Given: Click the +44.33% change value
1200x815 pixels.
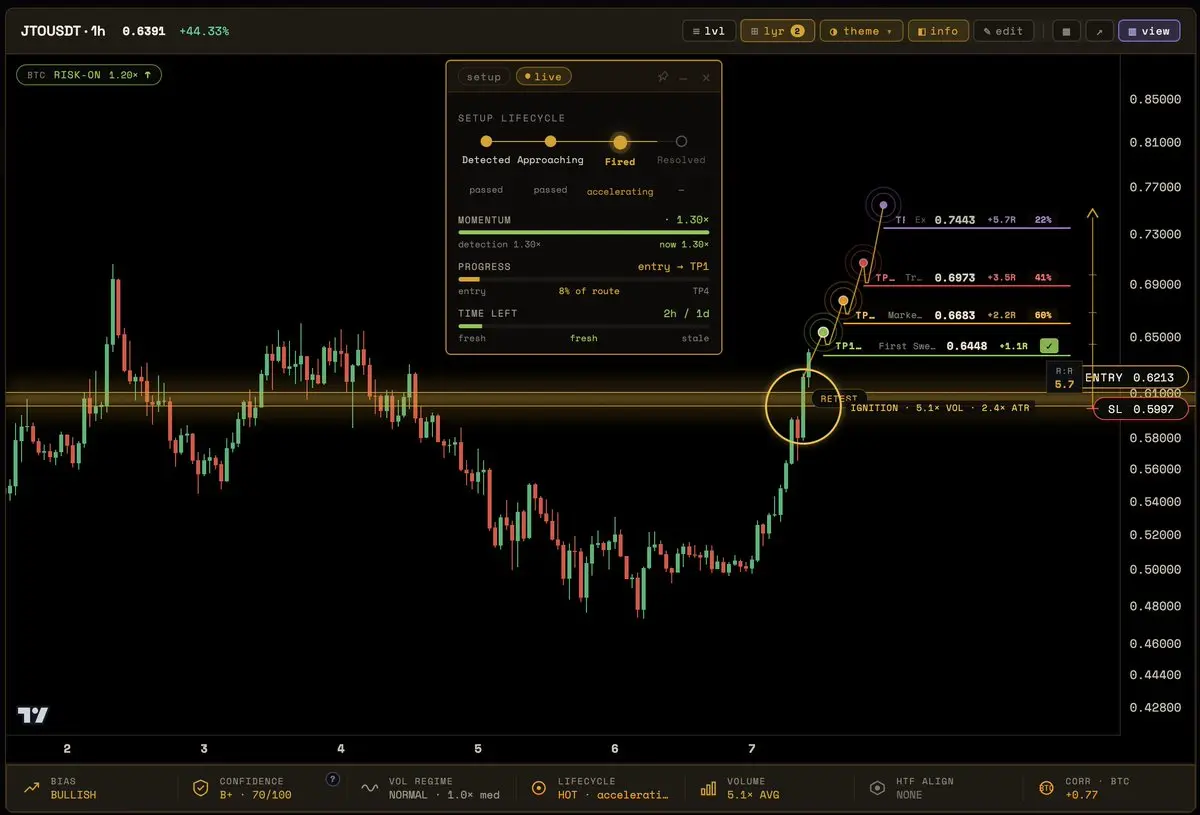Looking at the screenshot, I should (204, 31).
